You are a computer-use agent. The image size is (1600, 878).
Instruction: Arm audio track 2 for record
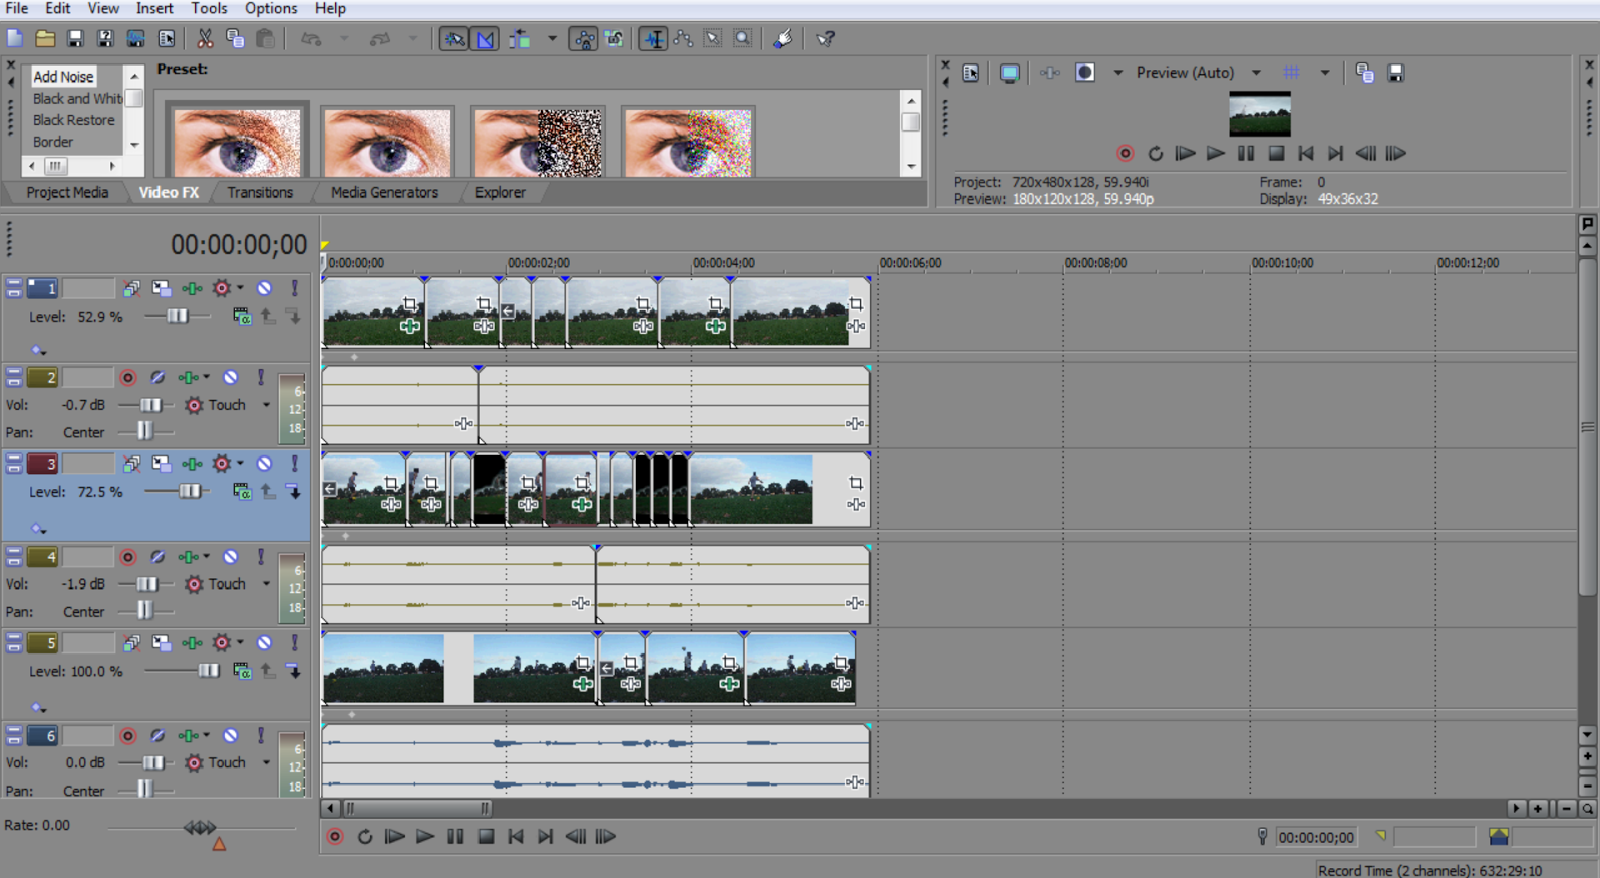point(128,377)
